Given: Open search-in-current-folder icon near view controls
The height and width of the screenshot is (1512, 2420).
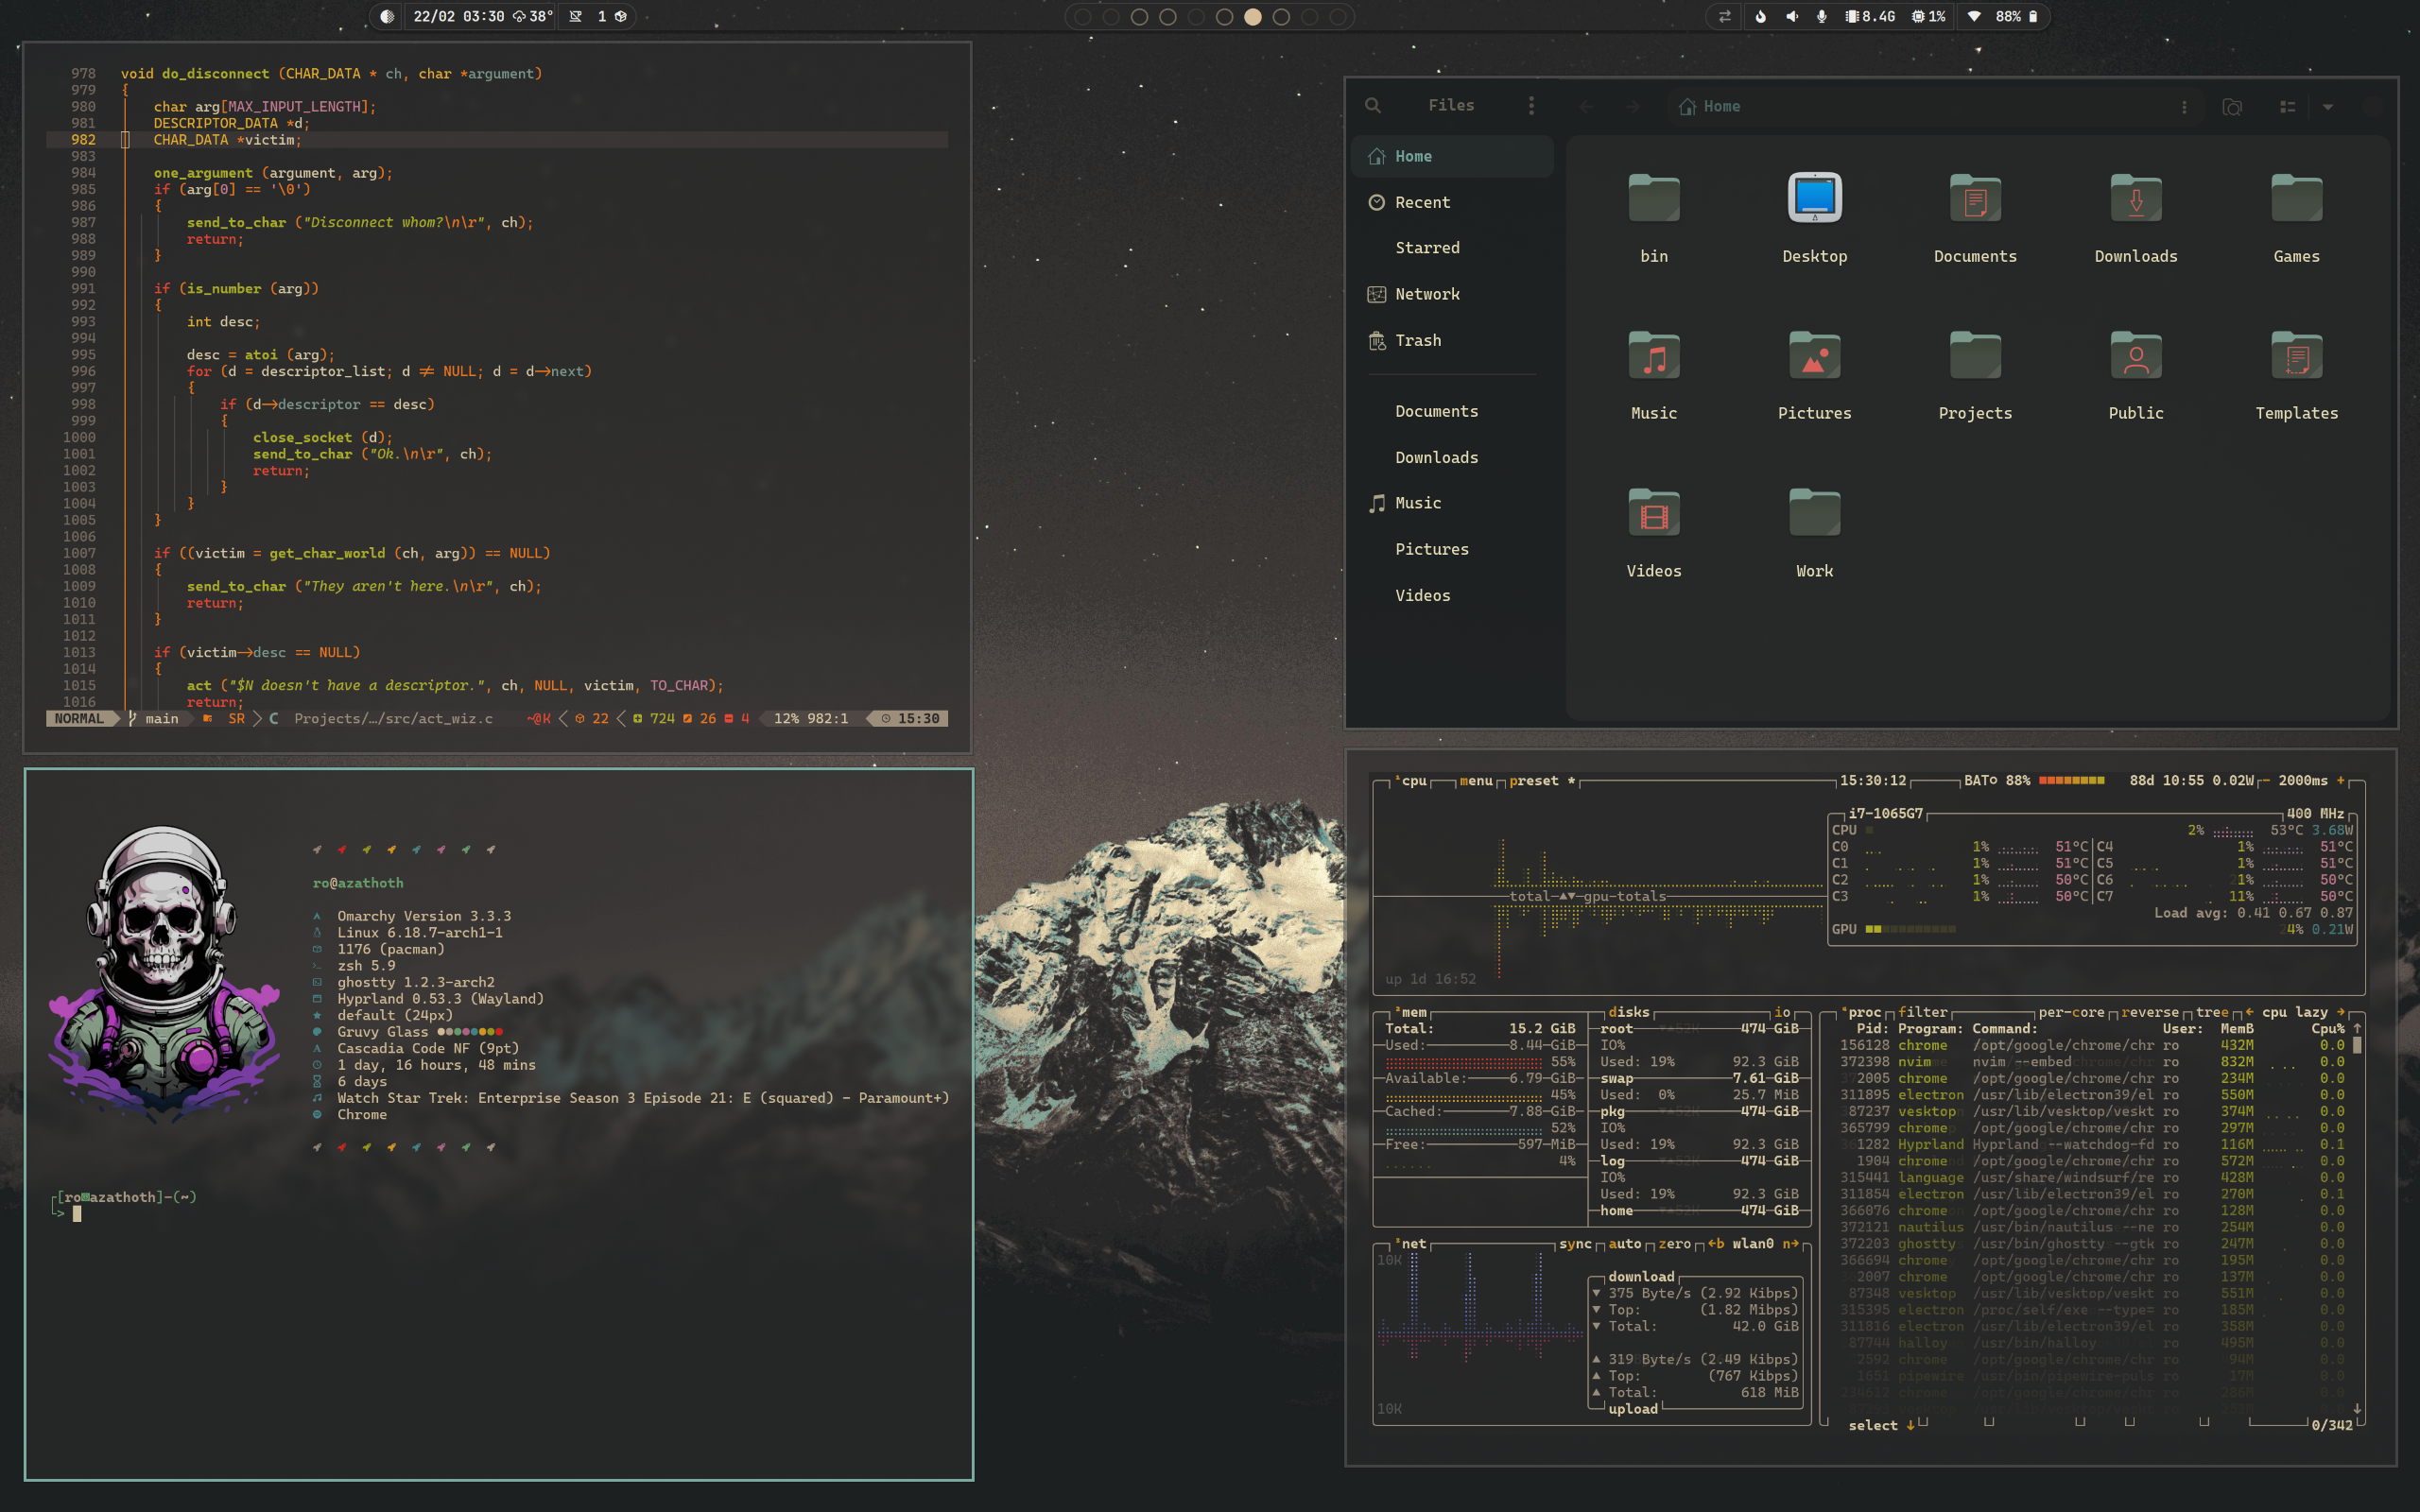Looking at the screenshot, I should [2233, 107].
